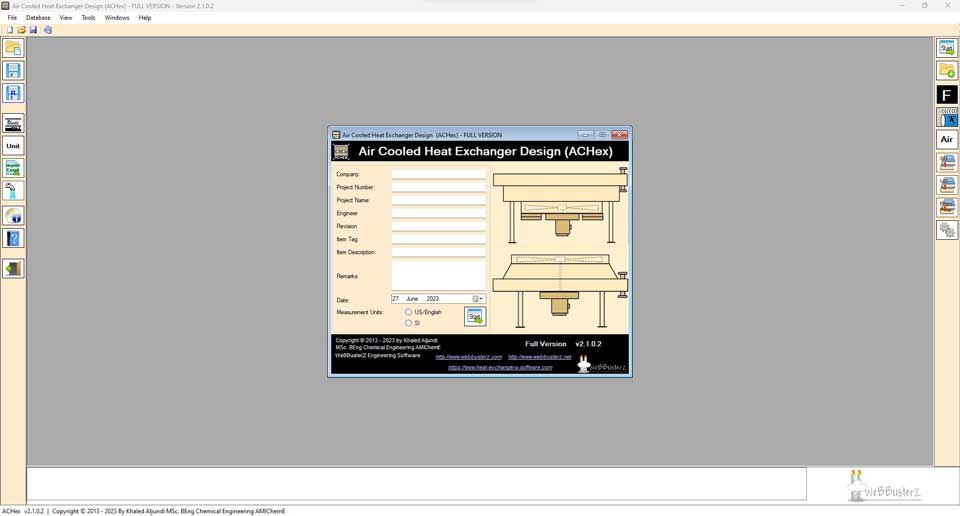Click the Remarks text area

coord(438,275)
